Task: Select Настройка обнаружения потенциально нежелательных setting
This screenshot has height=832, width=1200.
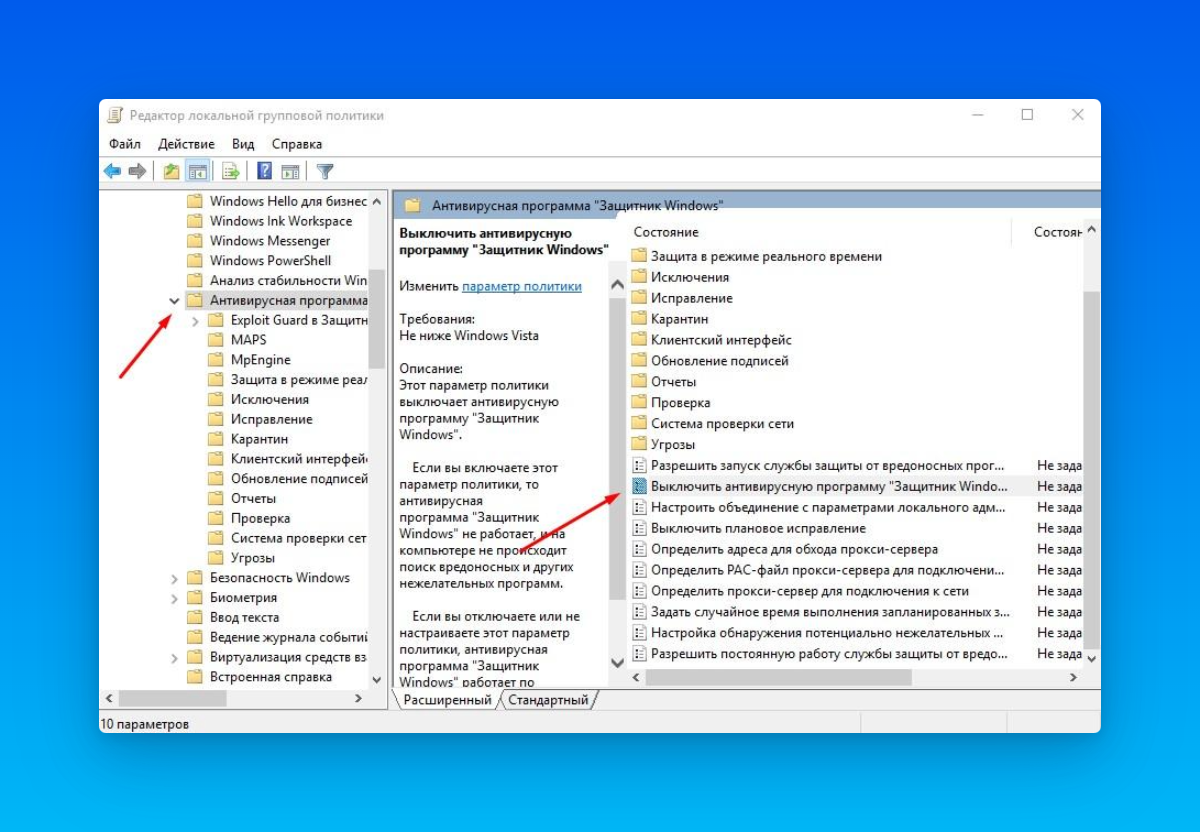Action: tap(827, 633)
